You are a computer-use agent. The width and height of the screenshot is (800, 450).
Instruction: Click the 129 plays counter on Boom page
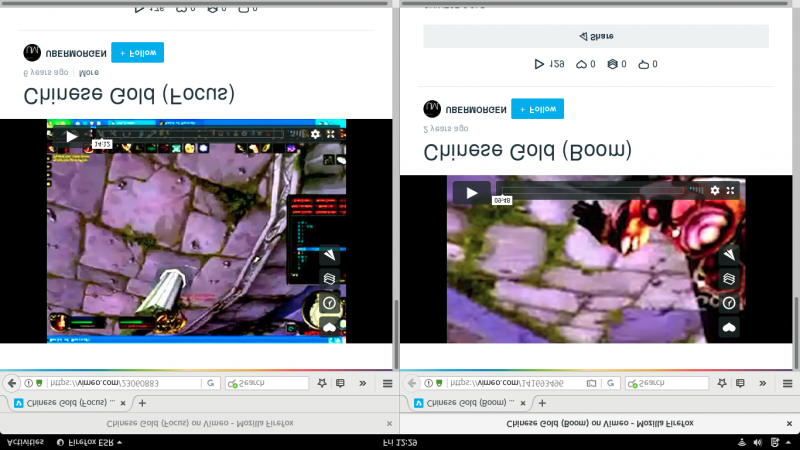coord(549,64)
